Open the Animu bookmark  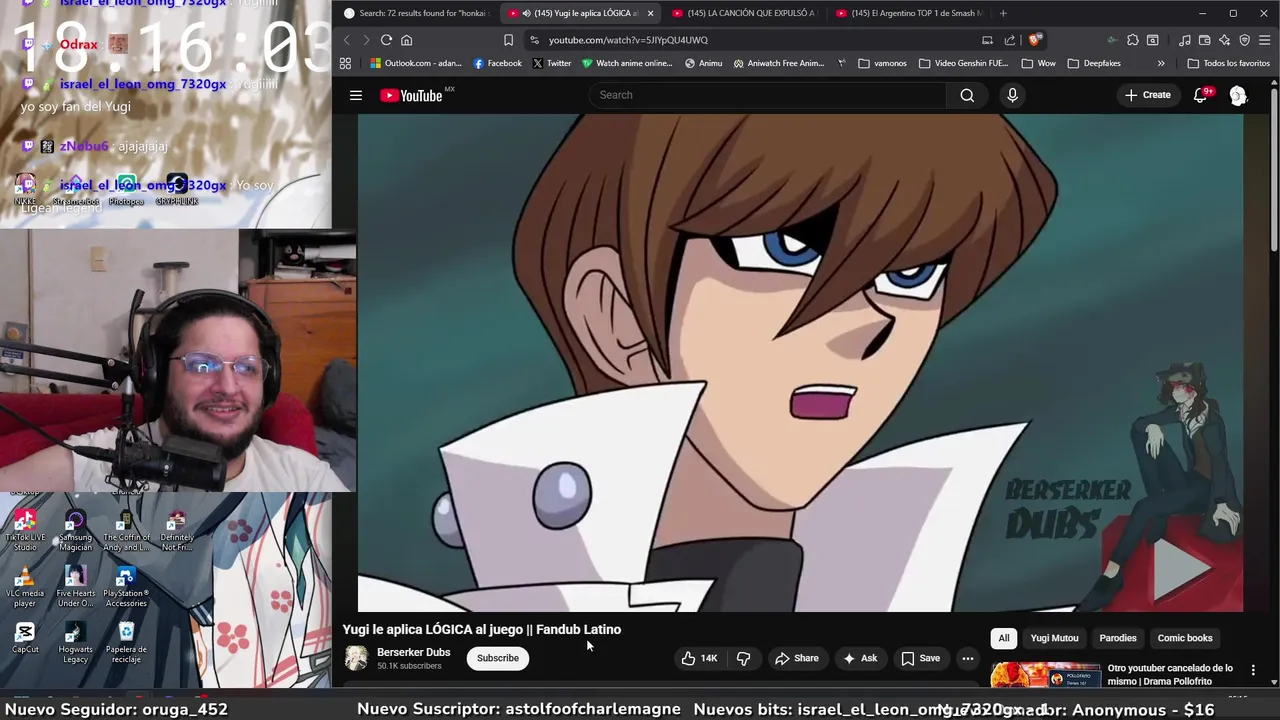click(703, 63)
